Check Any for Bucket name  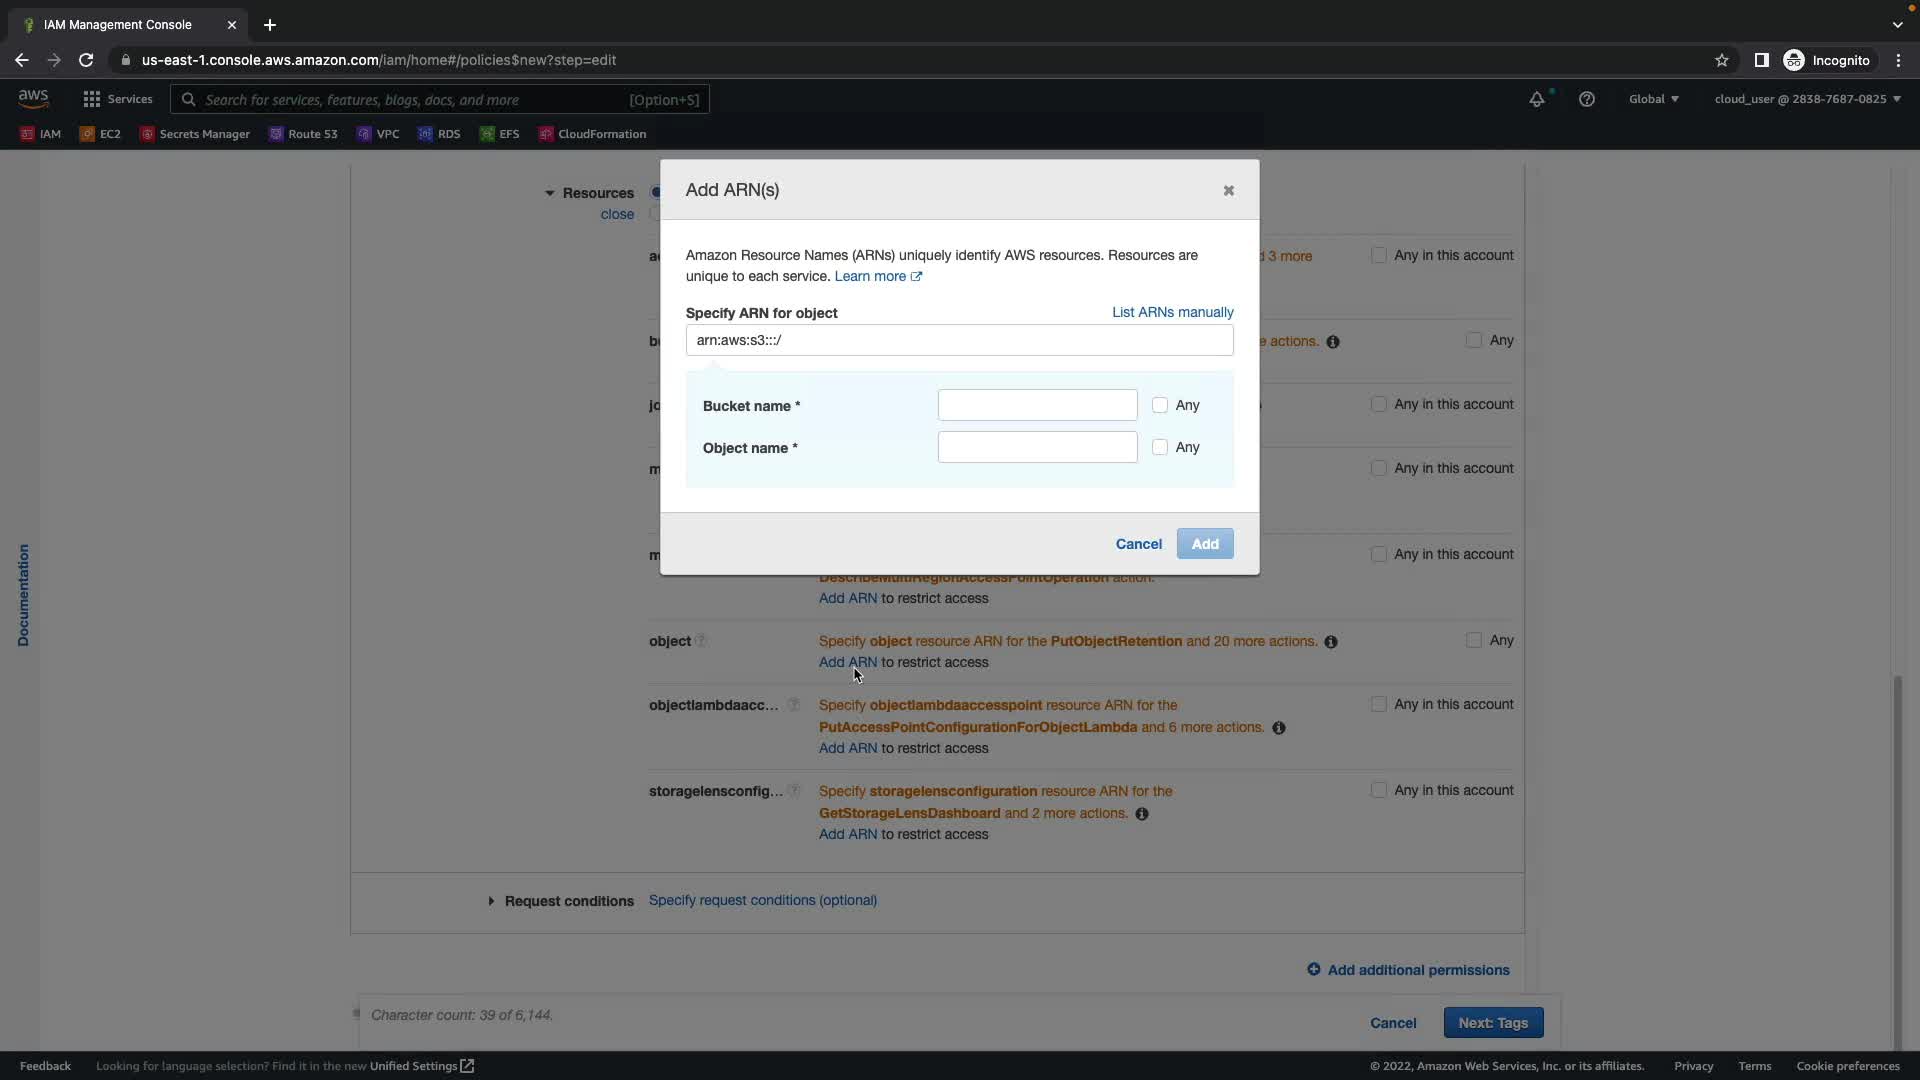pos(1160,405)
